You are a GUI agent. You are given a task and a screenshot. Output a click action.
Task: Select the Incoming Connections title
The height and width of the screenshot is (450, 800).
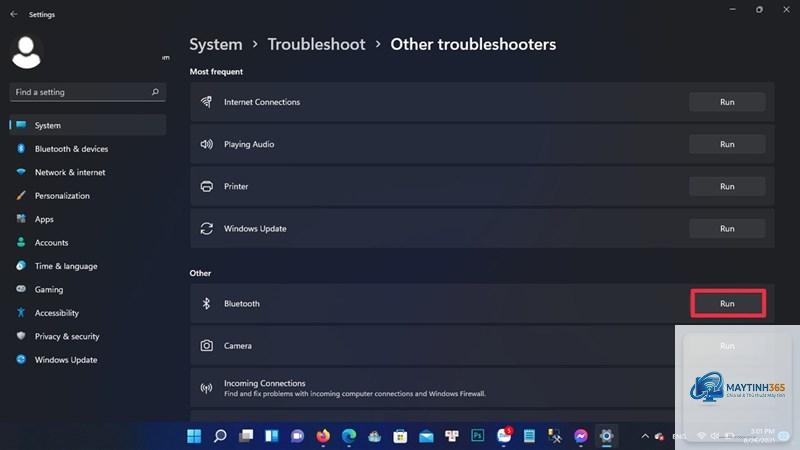(264, 383)
